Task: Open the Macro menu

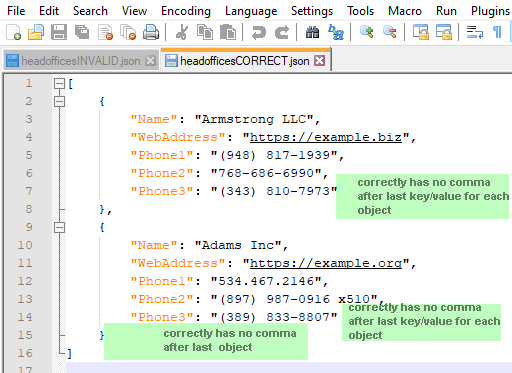Action: point(405,11)
